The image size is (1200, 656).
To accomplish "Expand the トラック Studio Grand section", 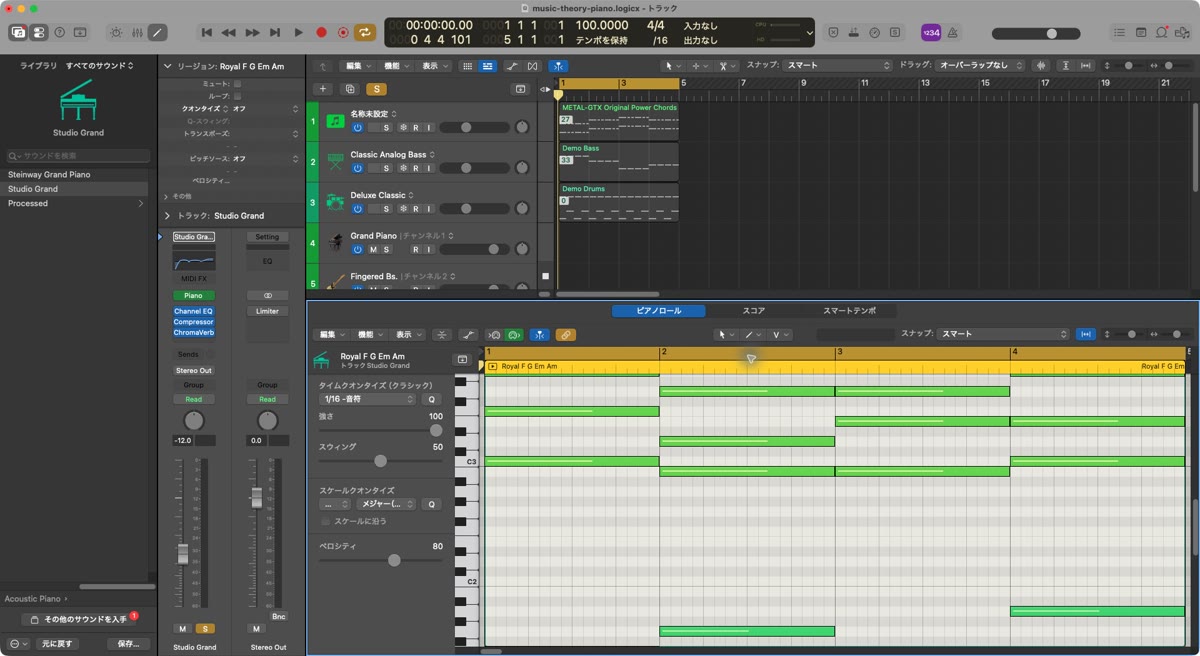I will point(168,215).
